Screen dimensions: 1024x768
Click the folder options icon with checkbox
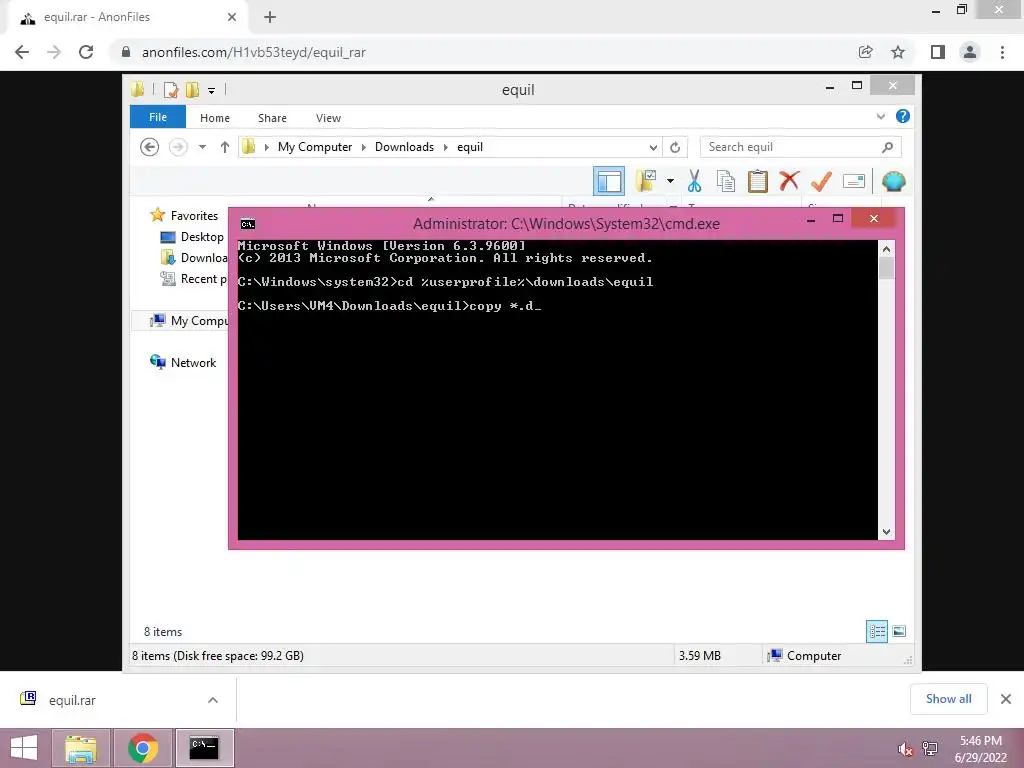point(646,181)
